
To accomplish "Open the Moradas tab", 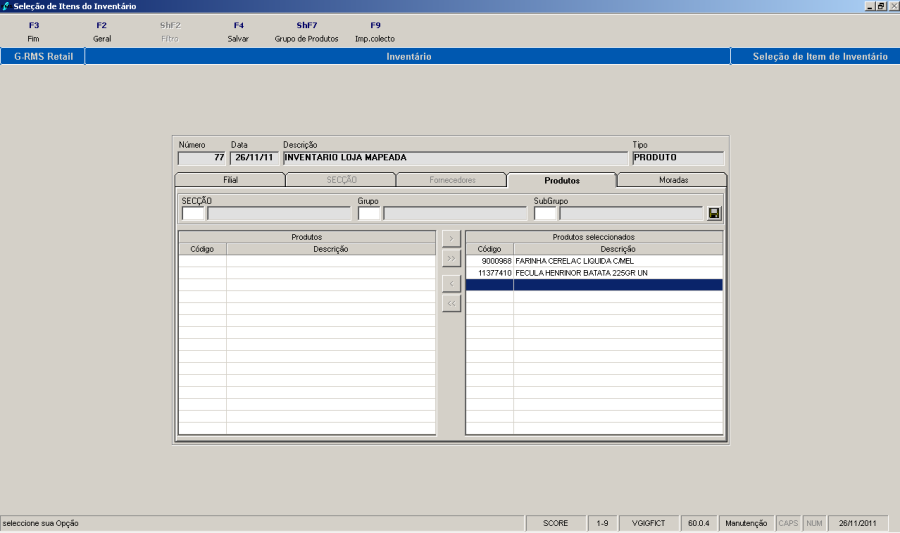I will (672, 180).
